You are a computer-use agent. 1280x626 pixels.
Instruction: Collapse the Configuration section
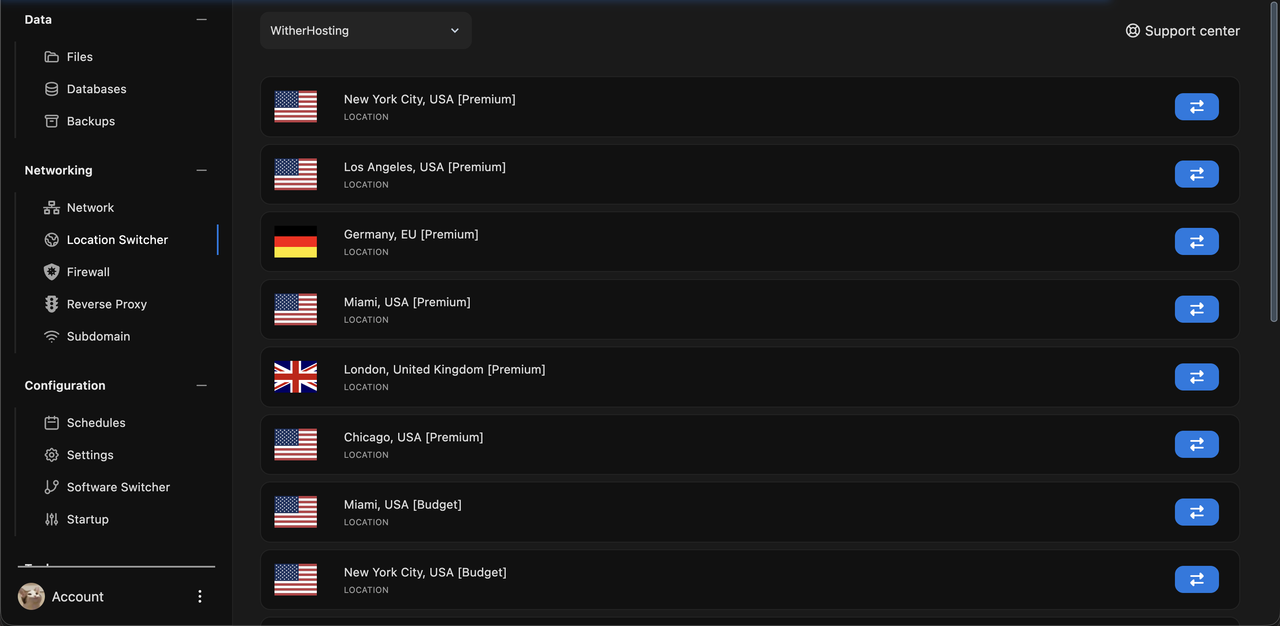pyautogui.click(x=202, y=386)
